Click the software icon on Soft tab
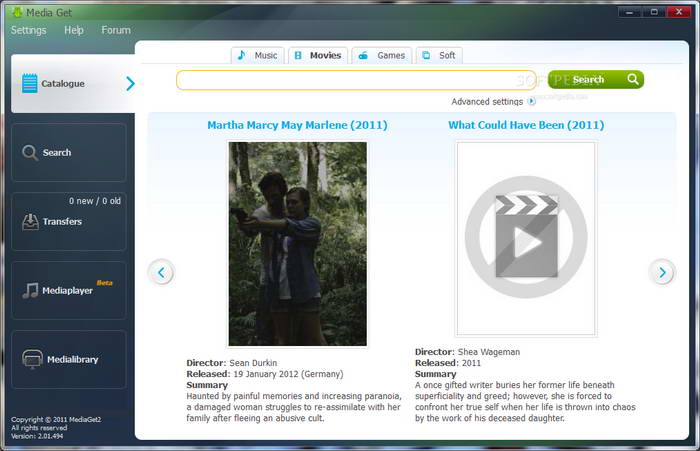 click(426, 55)
